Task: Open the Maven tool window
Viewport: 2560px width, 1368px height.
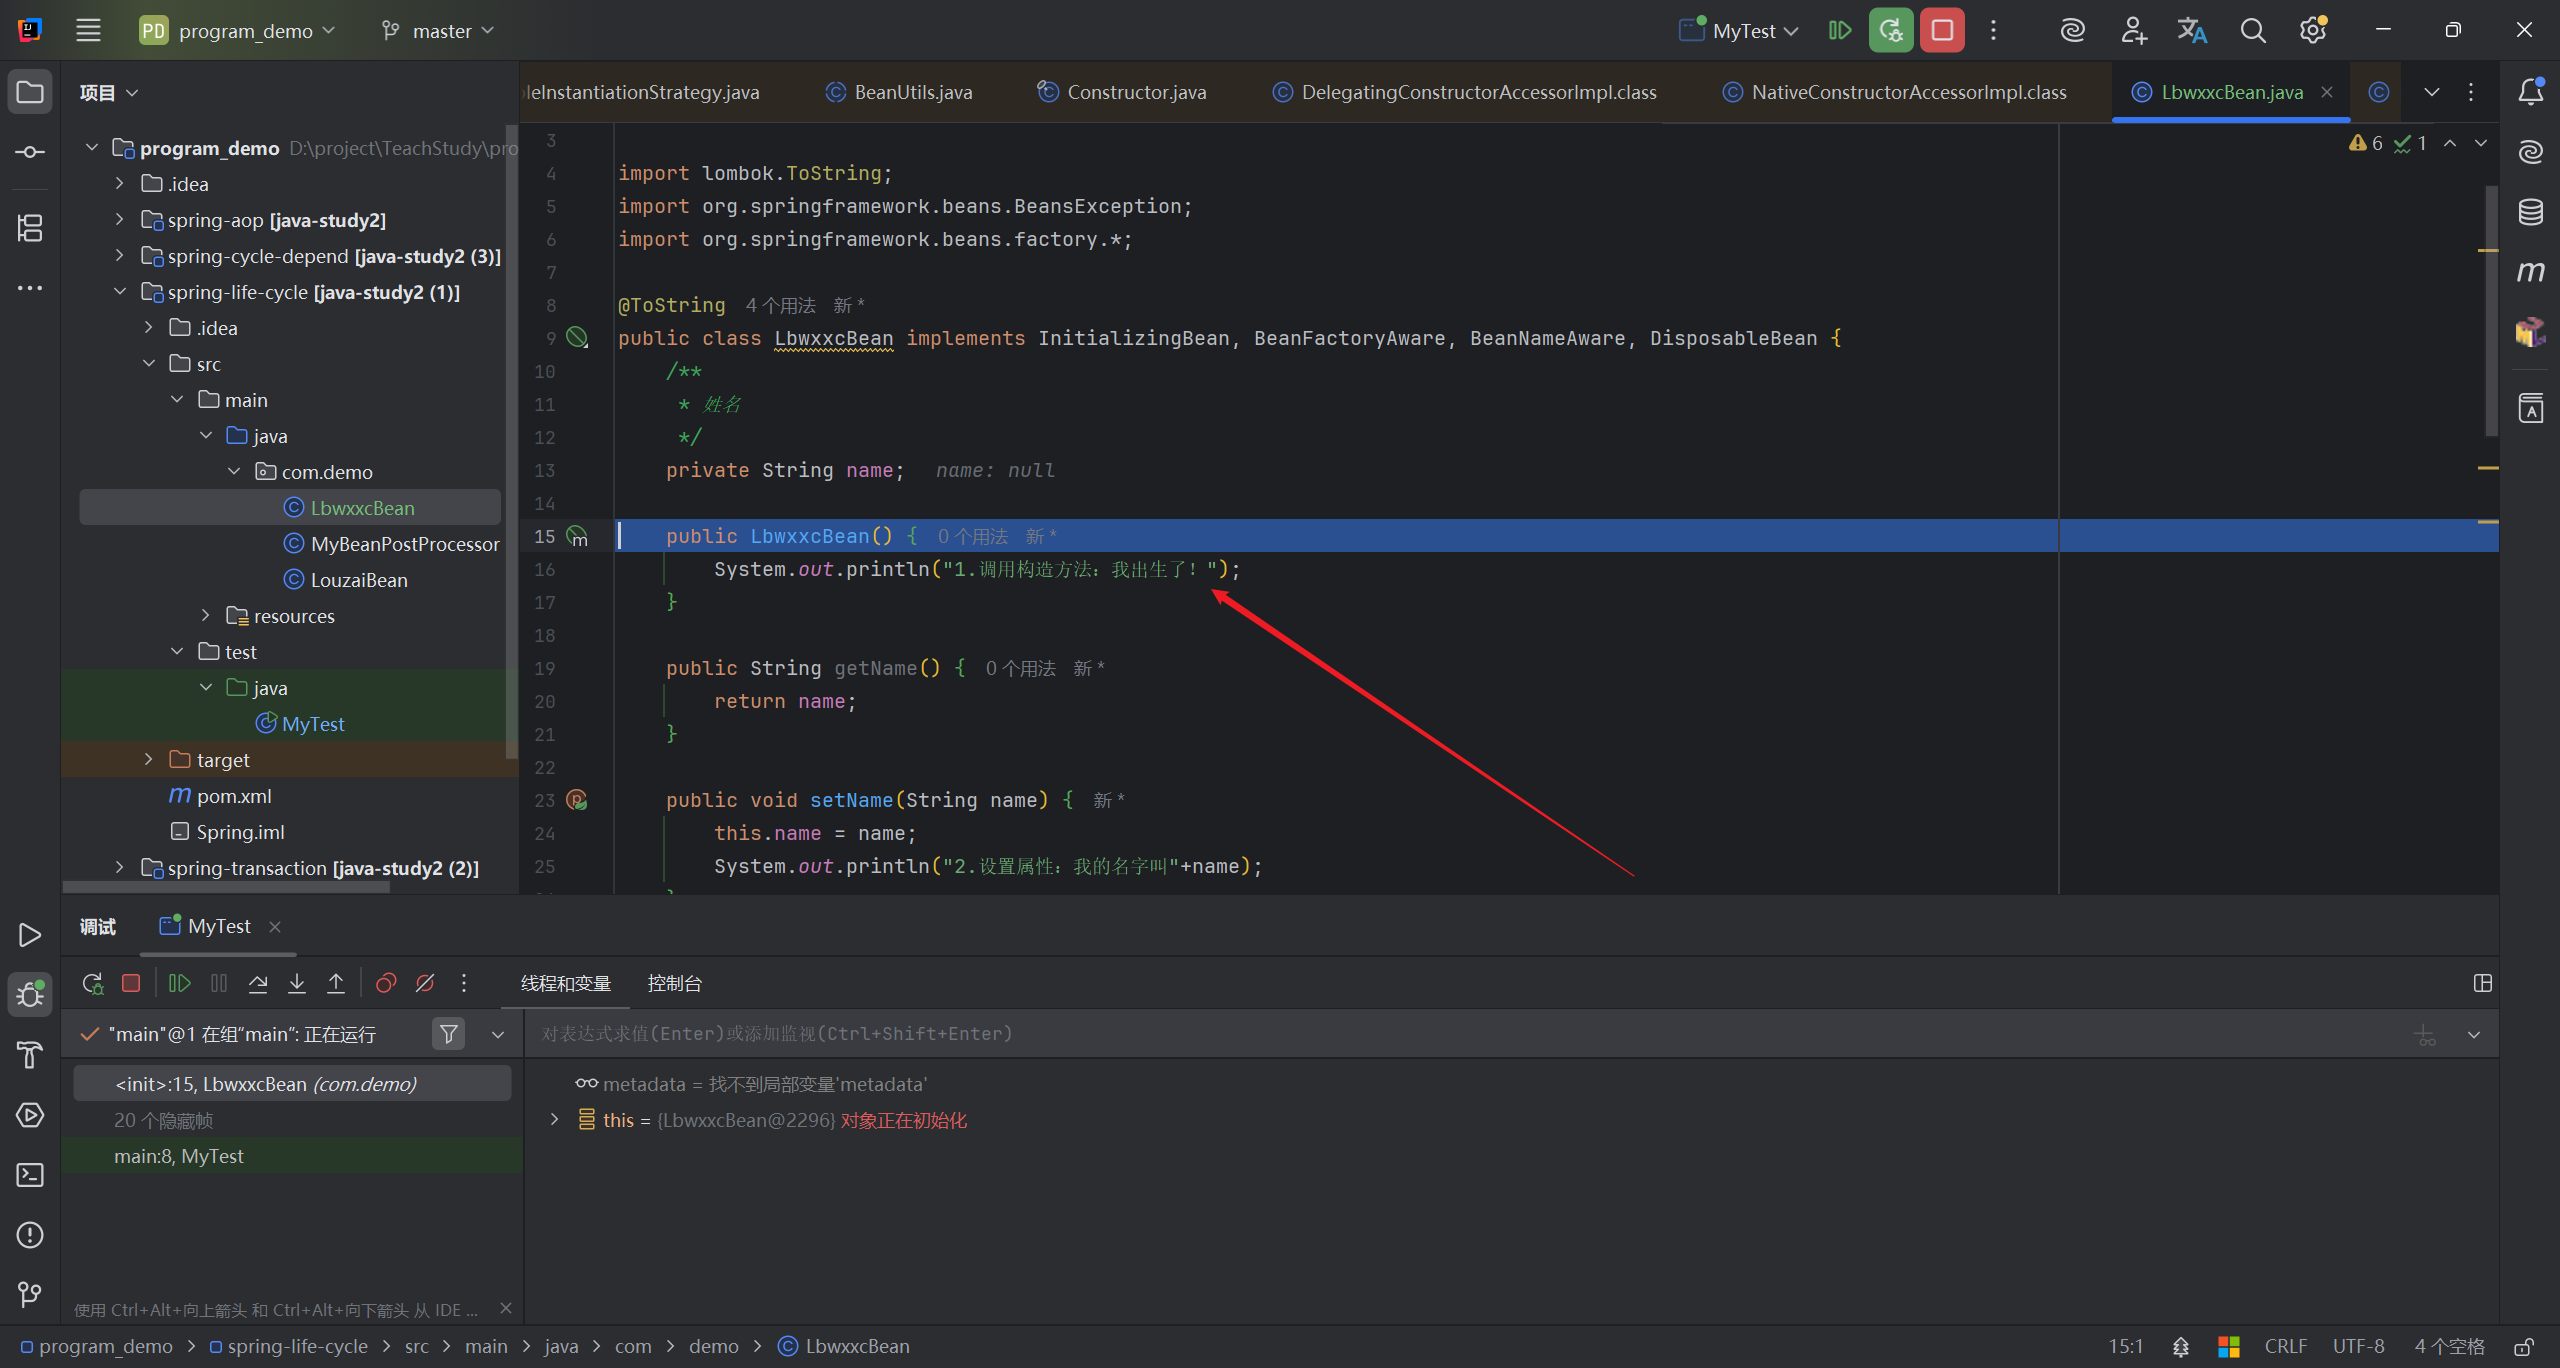Action: tap(2530, 272)
